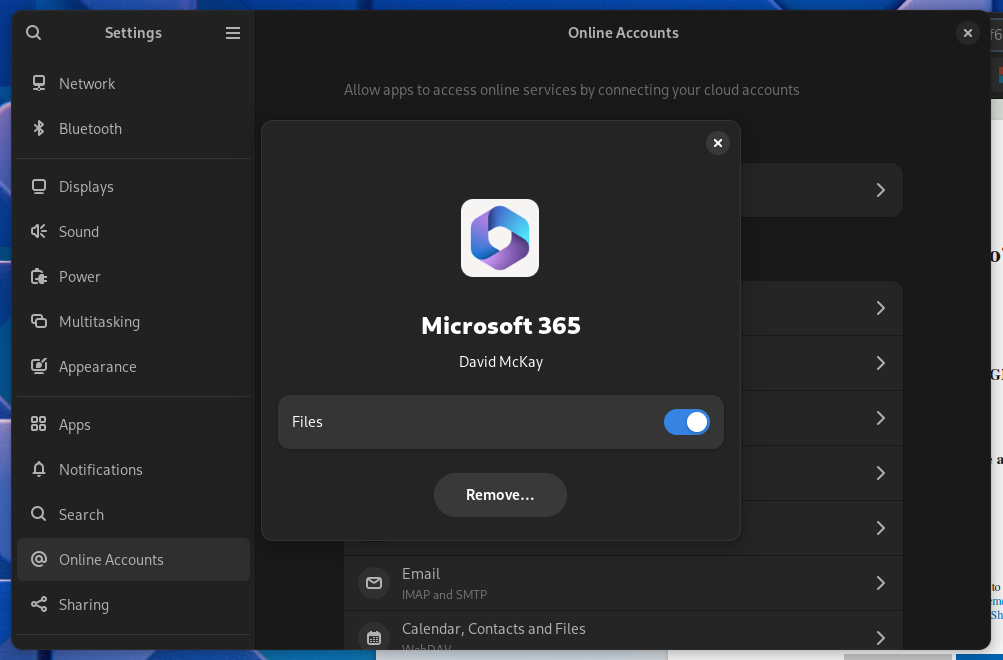Select the Online Accounts at-sign icon
Viewport: 1003px width, 660px height.
pyautogui.click(x=39, y=560)
